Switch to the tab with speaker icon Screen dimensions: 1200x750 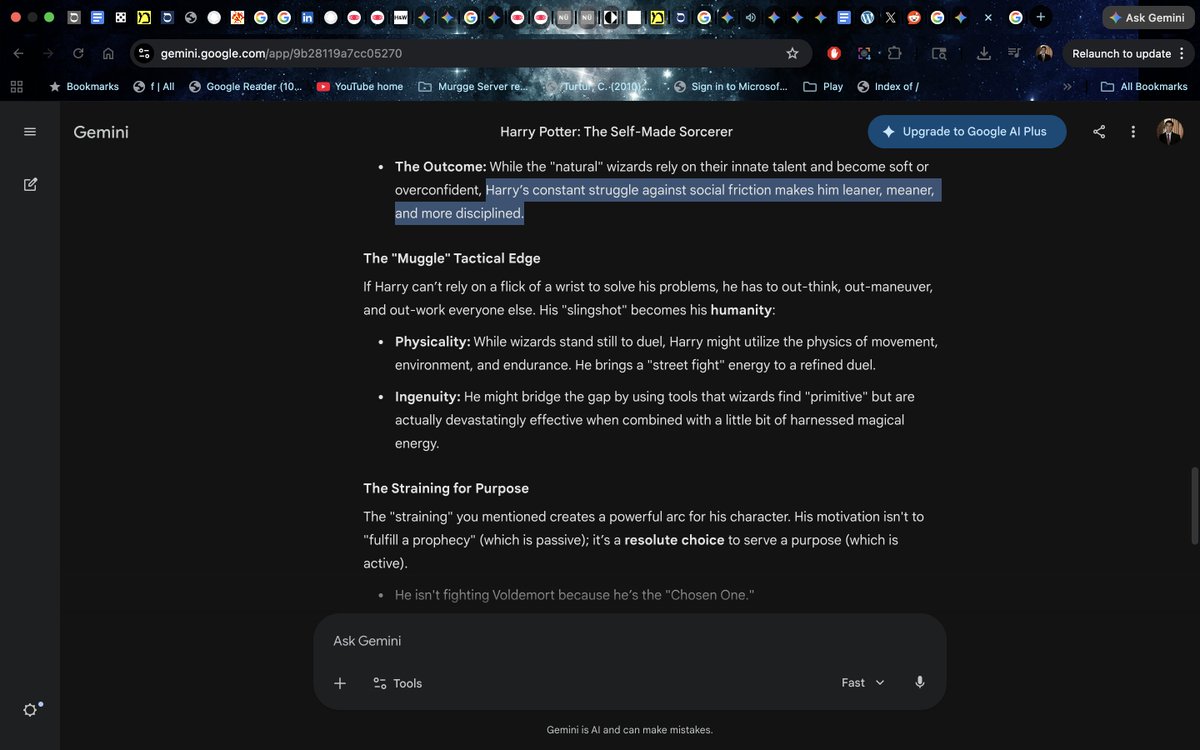click(x=750, y=17)
